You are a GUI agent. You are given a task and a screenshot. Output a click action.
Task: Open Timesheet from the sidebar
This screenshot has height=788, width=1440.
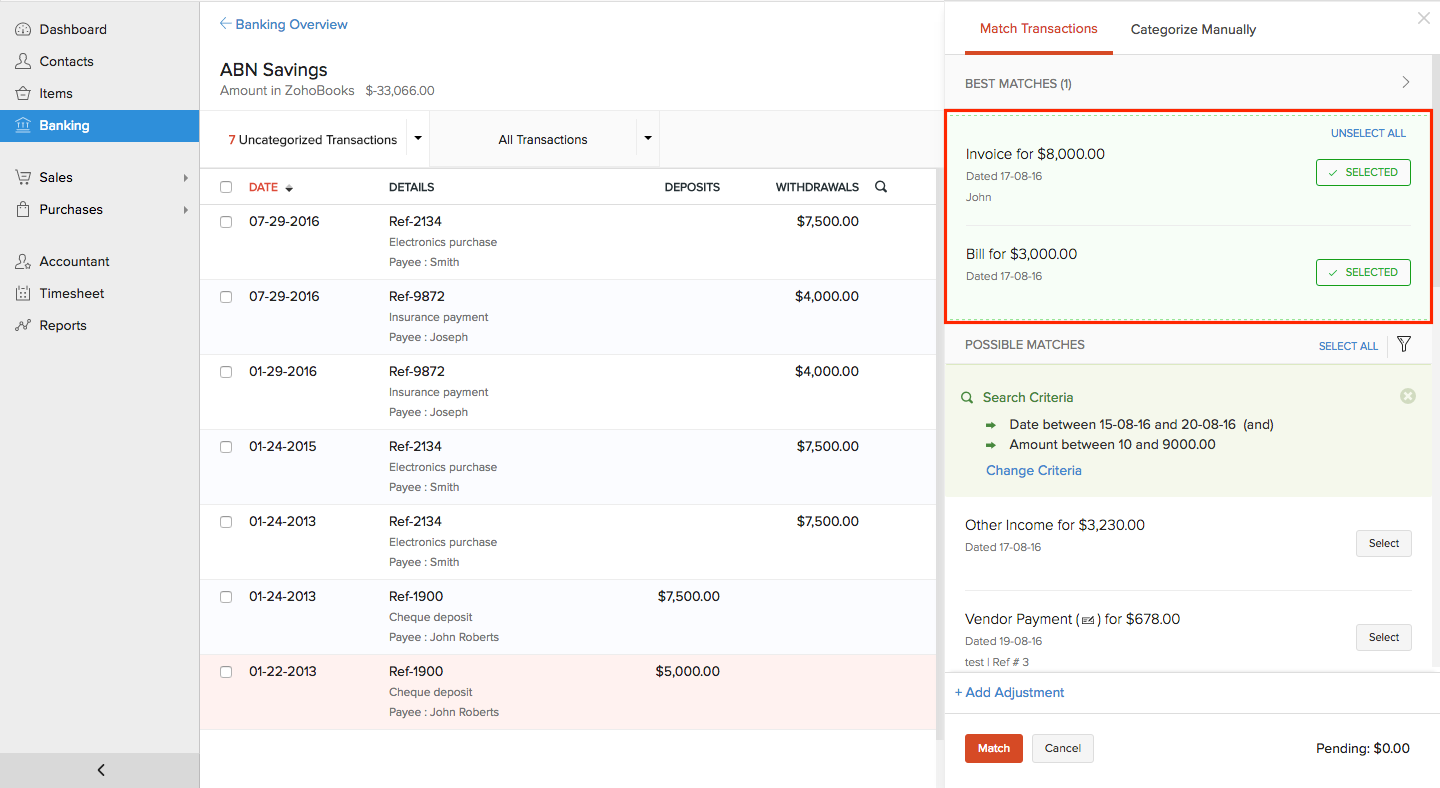[x=70, y=293]
